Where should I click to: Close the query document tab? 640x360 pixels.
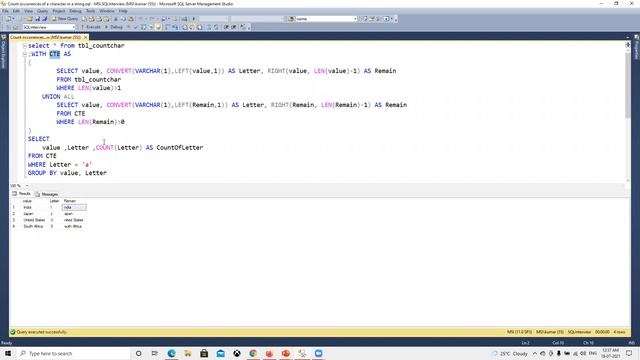pos(85,37)
